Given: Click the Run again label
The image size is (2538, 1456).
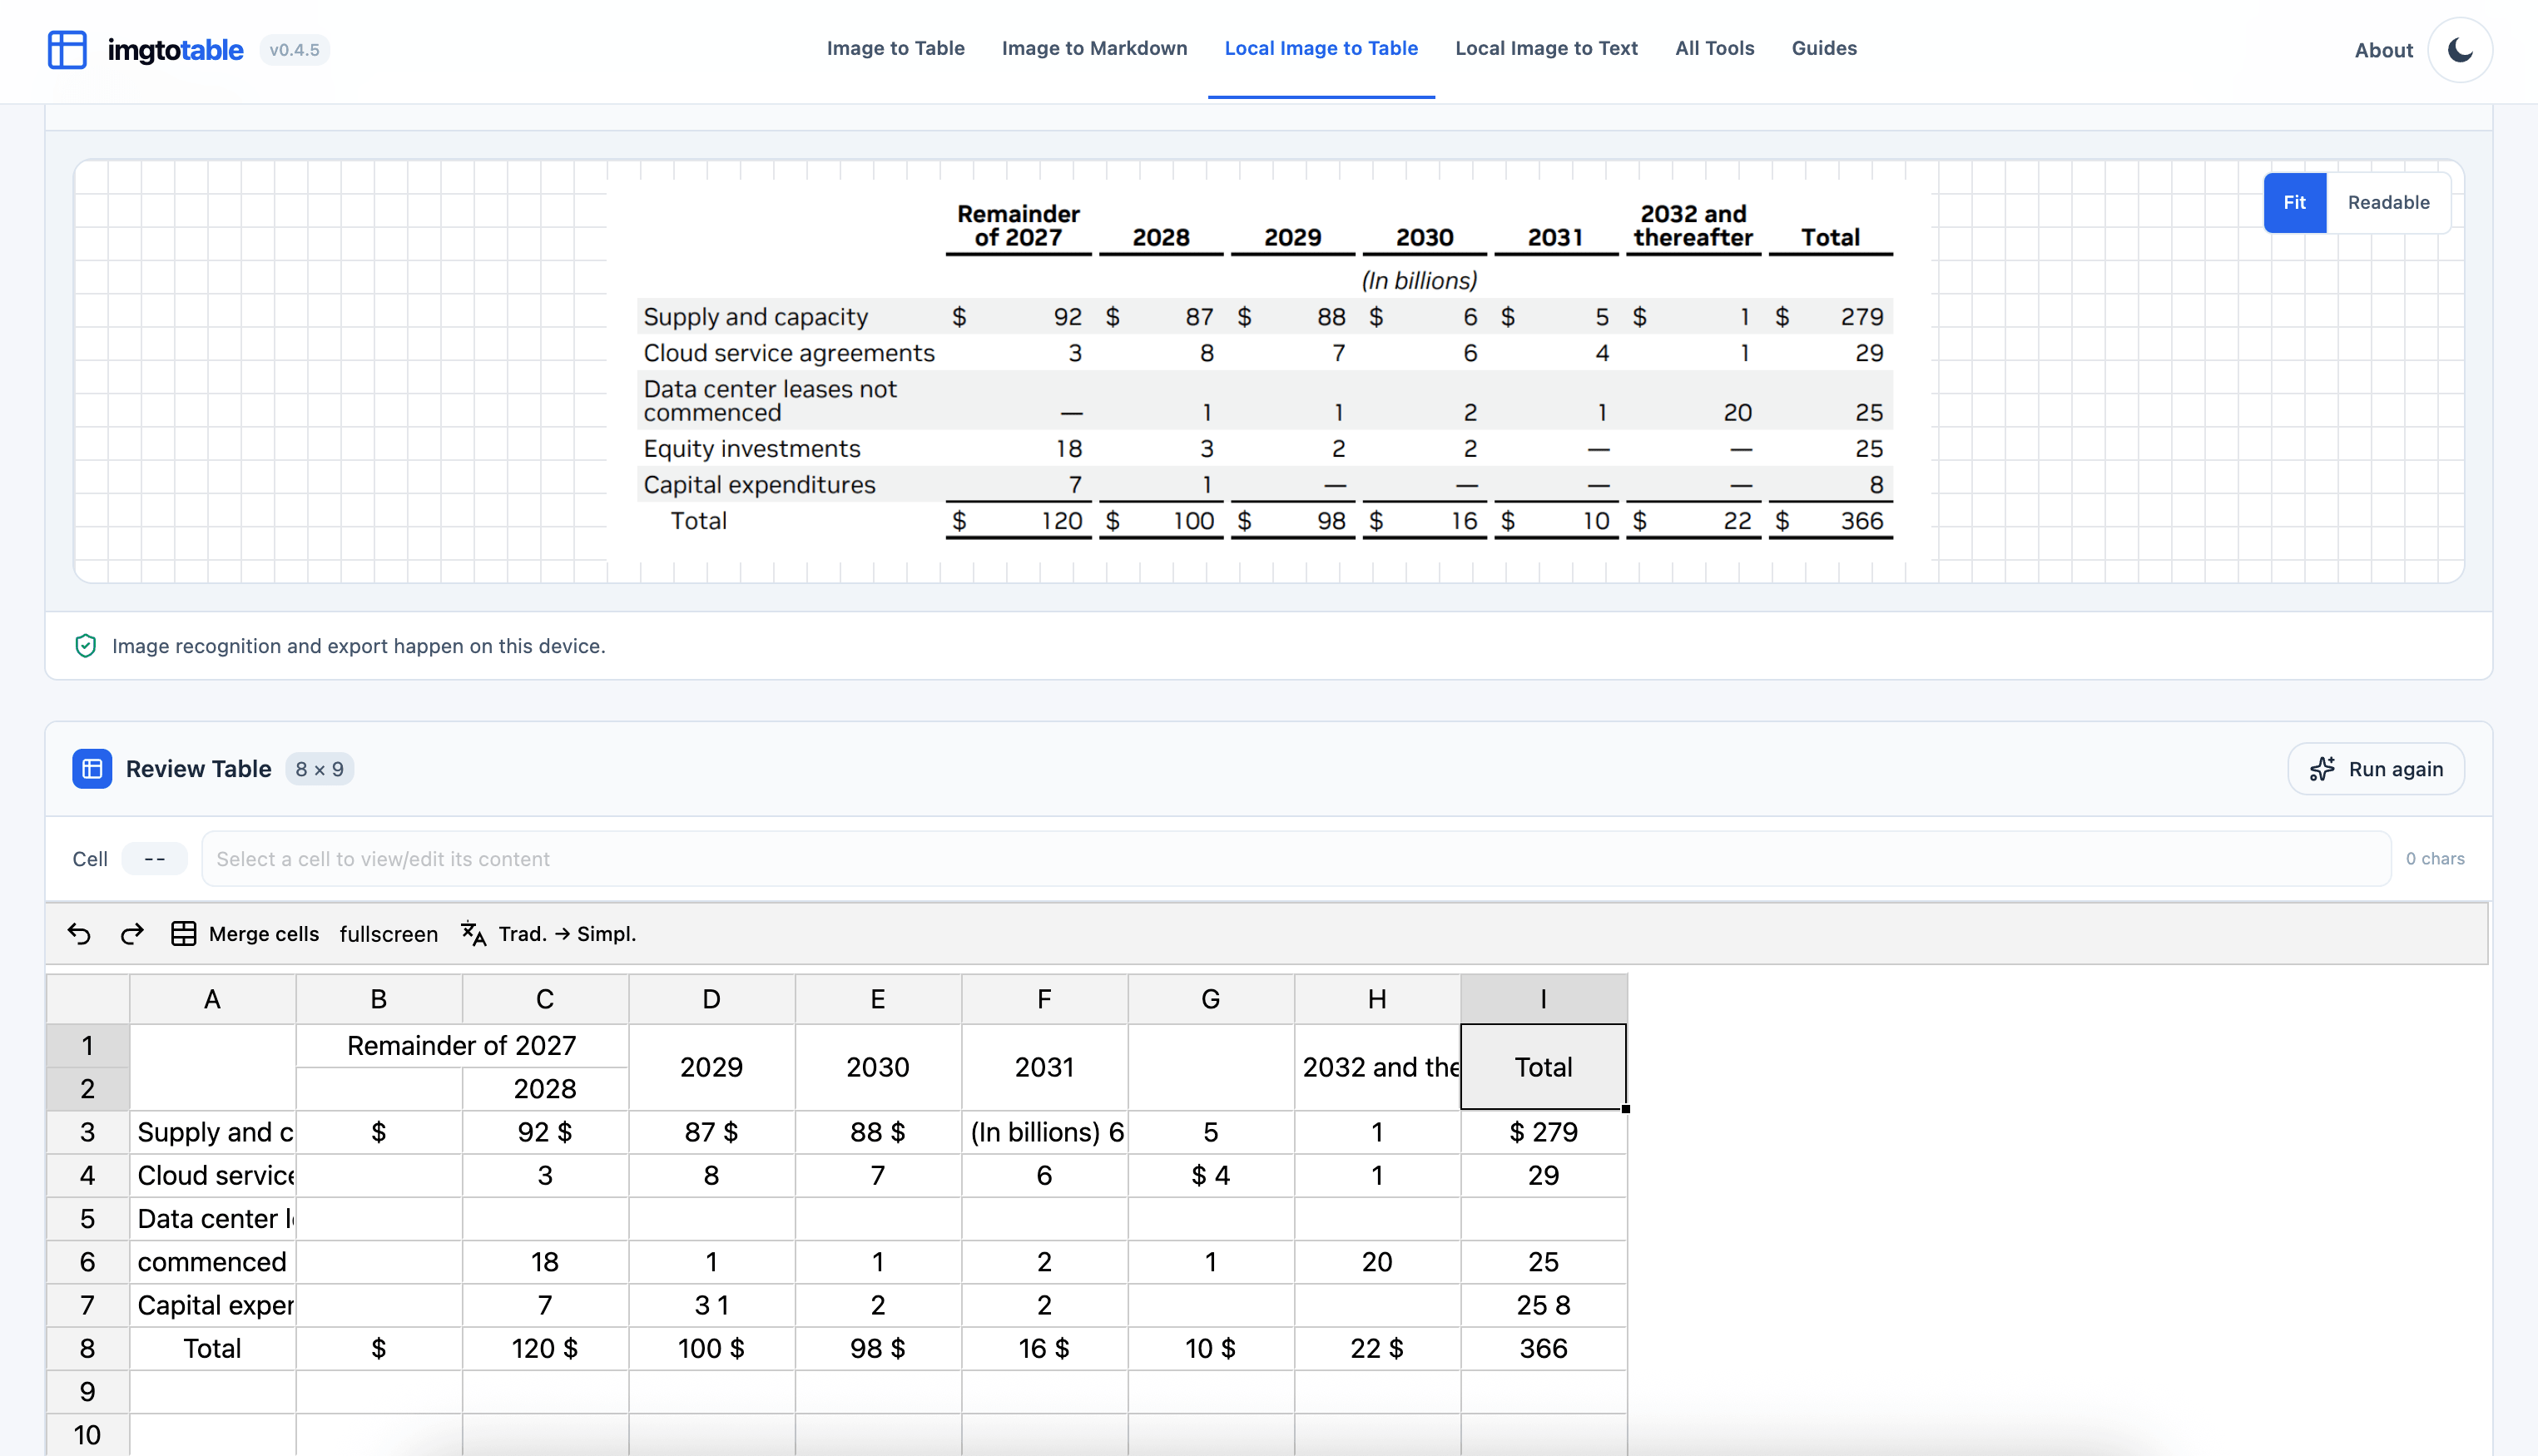Looking at the screenshot, I should tap(2395, 768).
